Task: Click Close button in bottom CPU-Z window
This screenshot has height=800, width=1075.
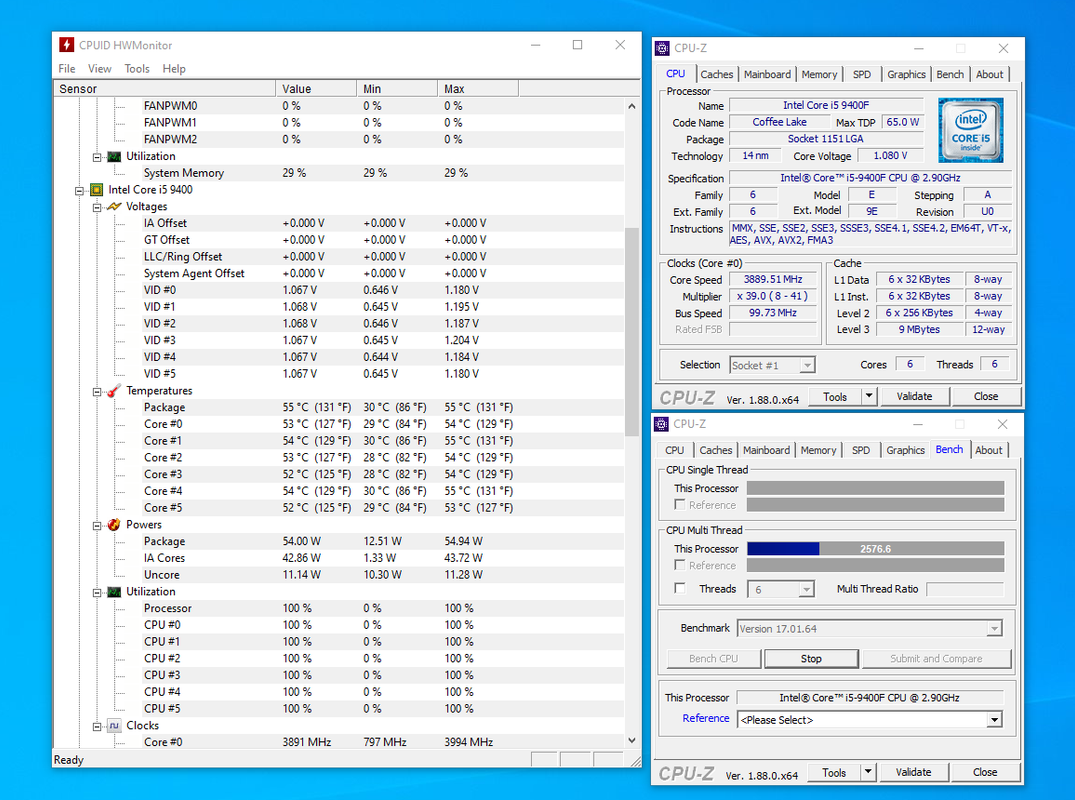Action: click(985, 772)
